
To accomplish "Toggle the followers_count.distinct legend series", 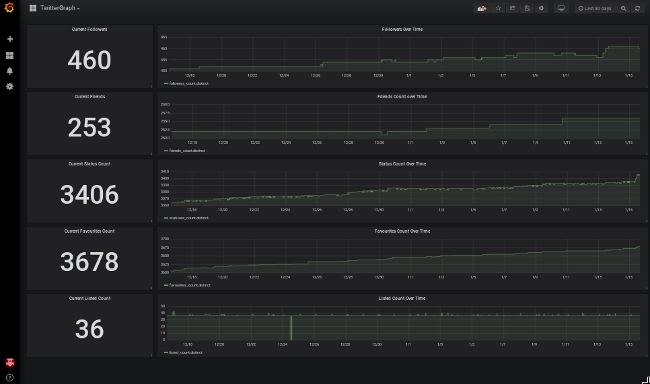I will (189, 83).
